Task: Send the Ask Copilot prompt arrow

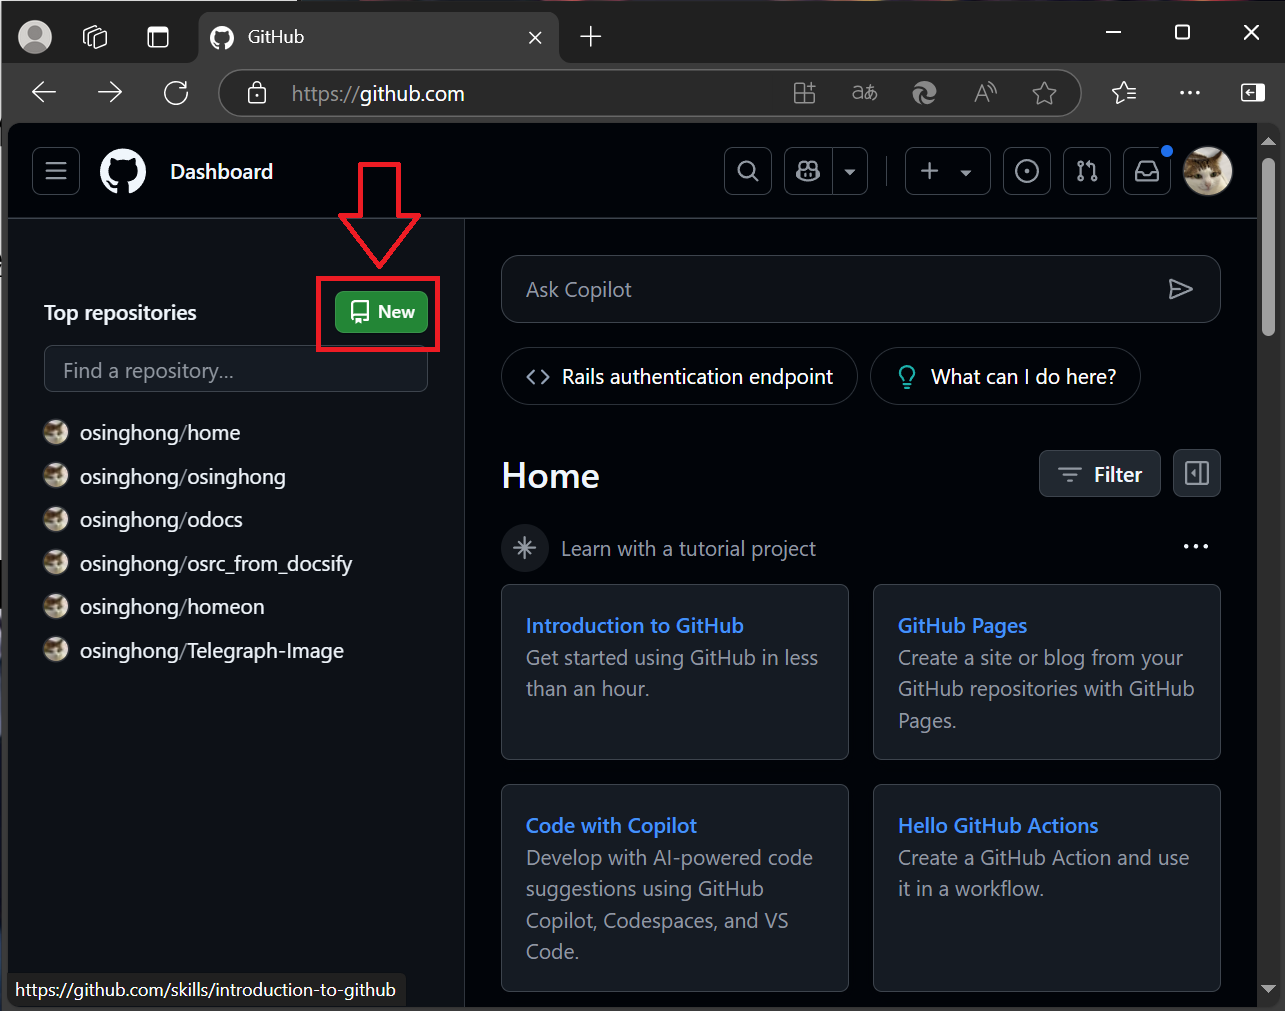Action: point(1180,289)
